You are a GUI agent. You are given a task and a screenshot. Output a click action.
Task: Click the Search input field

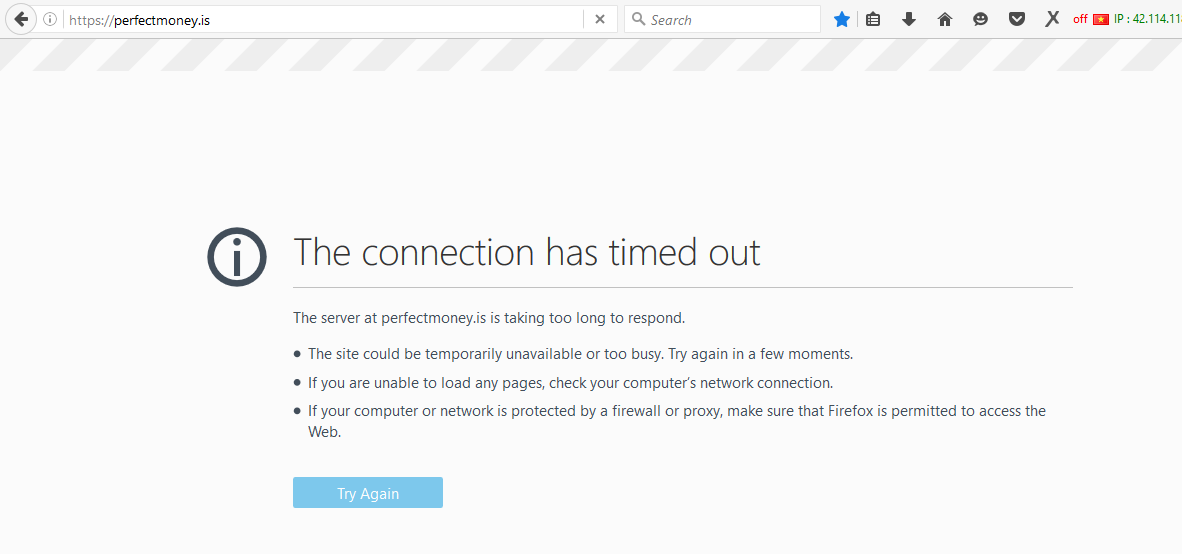[x=730, y=19]
